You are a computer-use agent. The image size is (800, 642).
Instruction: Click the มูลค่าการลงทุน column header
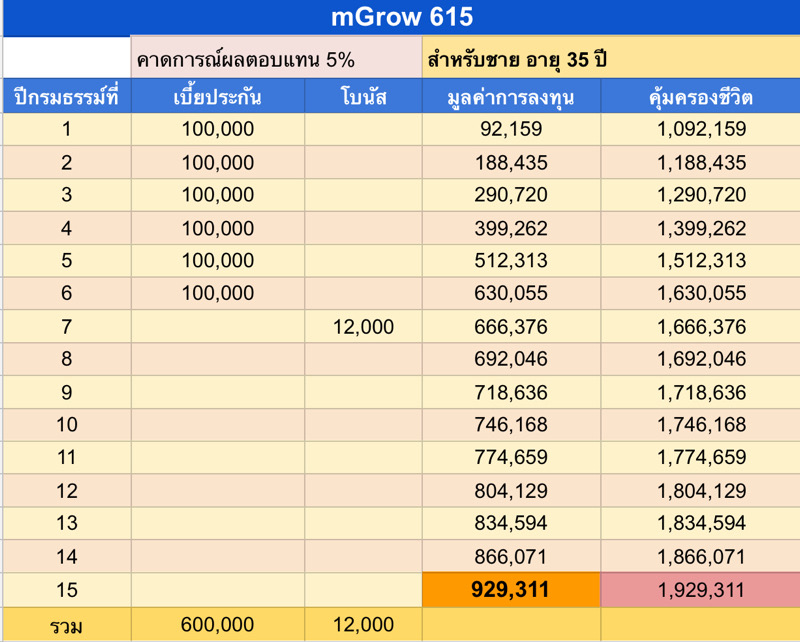(x=511, y=96)
